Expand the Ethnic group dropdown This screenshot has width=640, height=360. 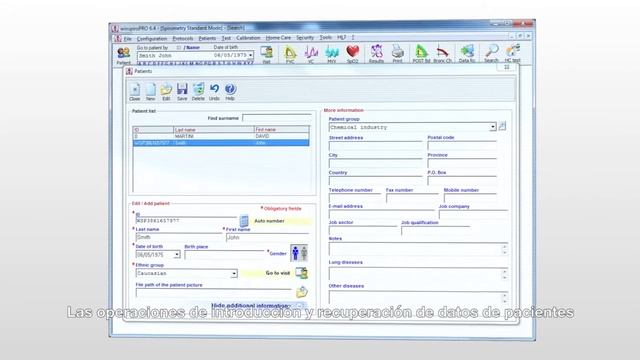234,273
